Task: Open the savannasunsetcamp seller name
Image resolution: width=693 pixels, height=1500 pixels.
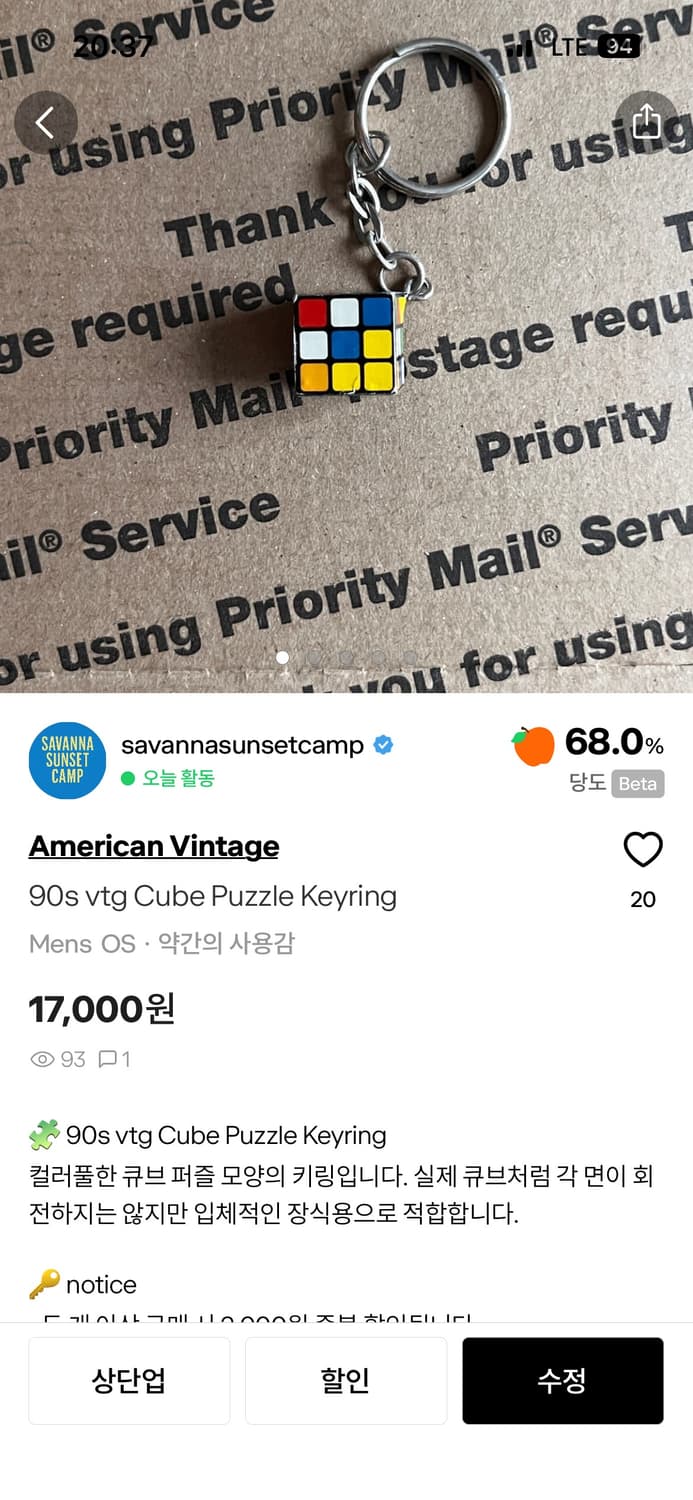Action: coord(242,745)
